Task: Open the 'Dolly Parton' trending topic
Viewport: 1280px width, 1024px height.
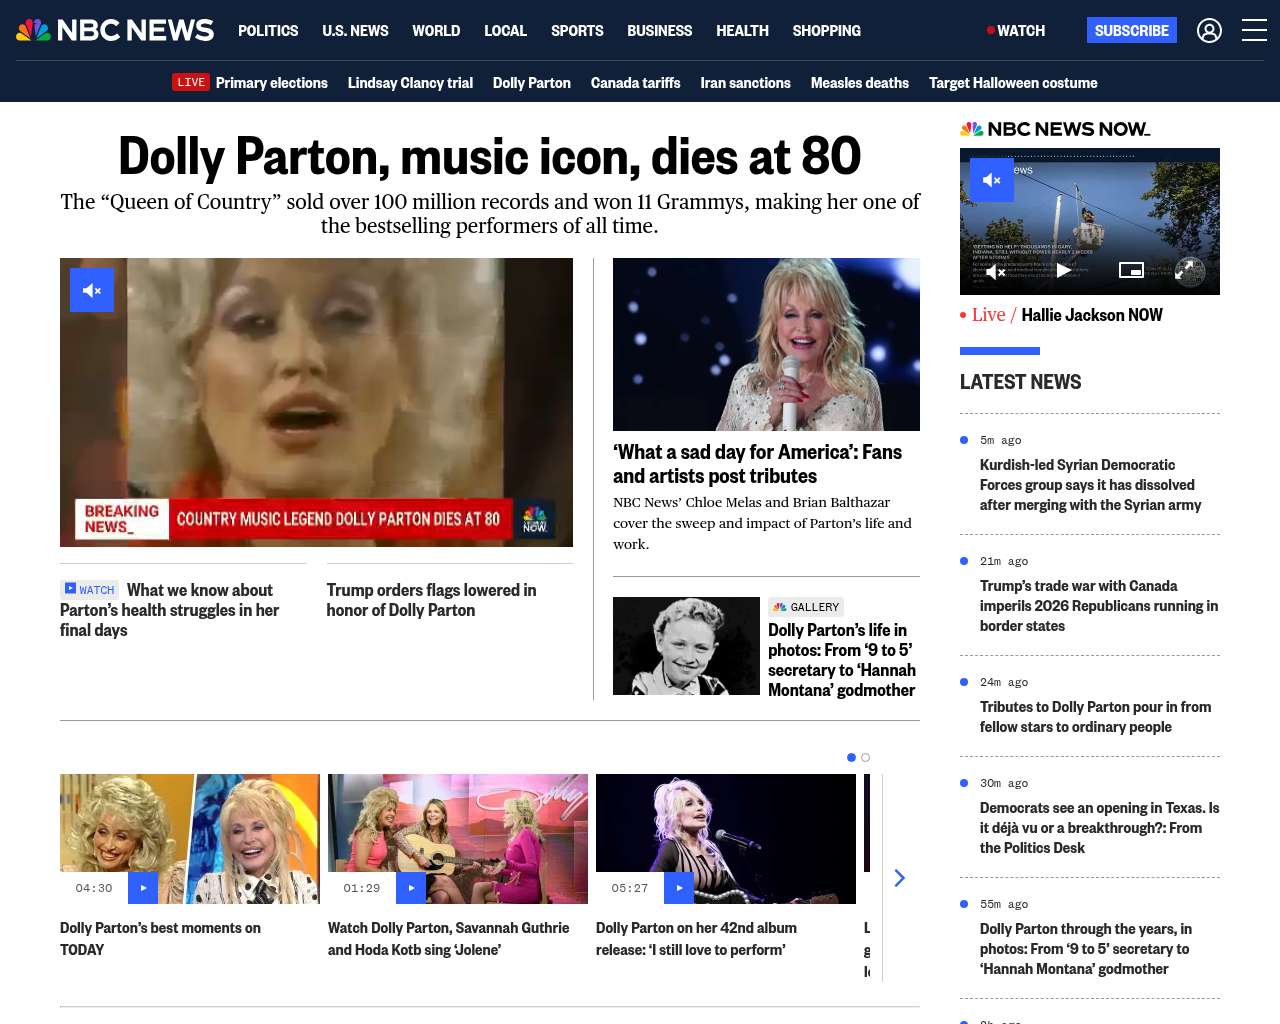Action: click(x=532, y=83)
